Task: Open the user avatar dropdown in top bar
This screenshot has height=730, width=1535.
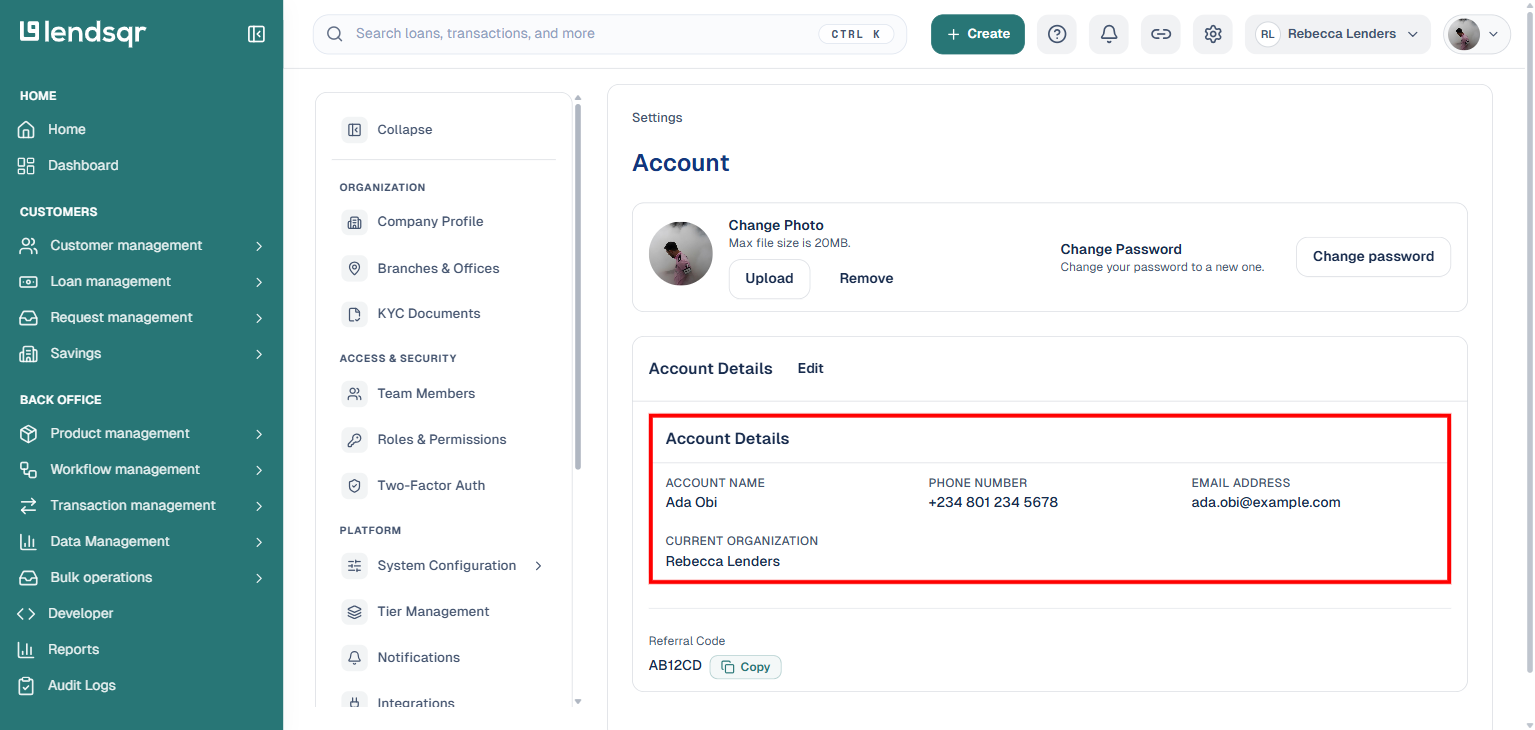Action: click(x=1477, y=34)
